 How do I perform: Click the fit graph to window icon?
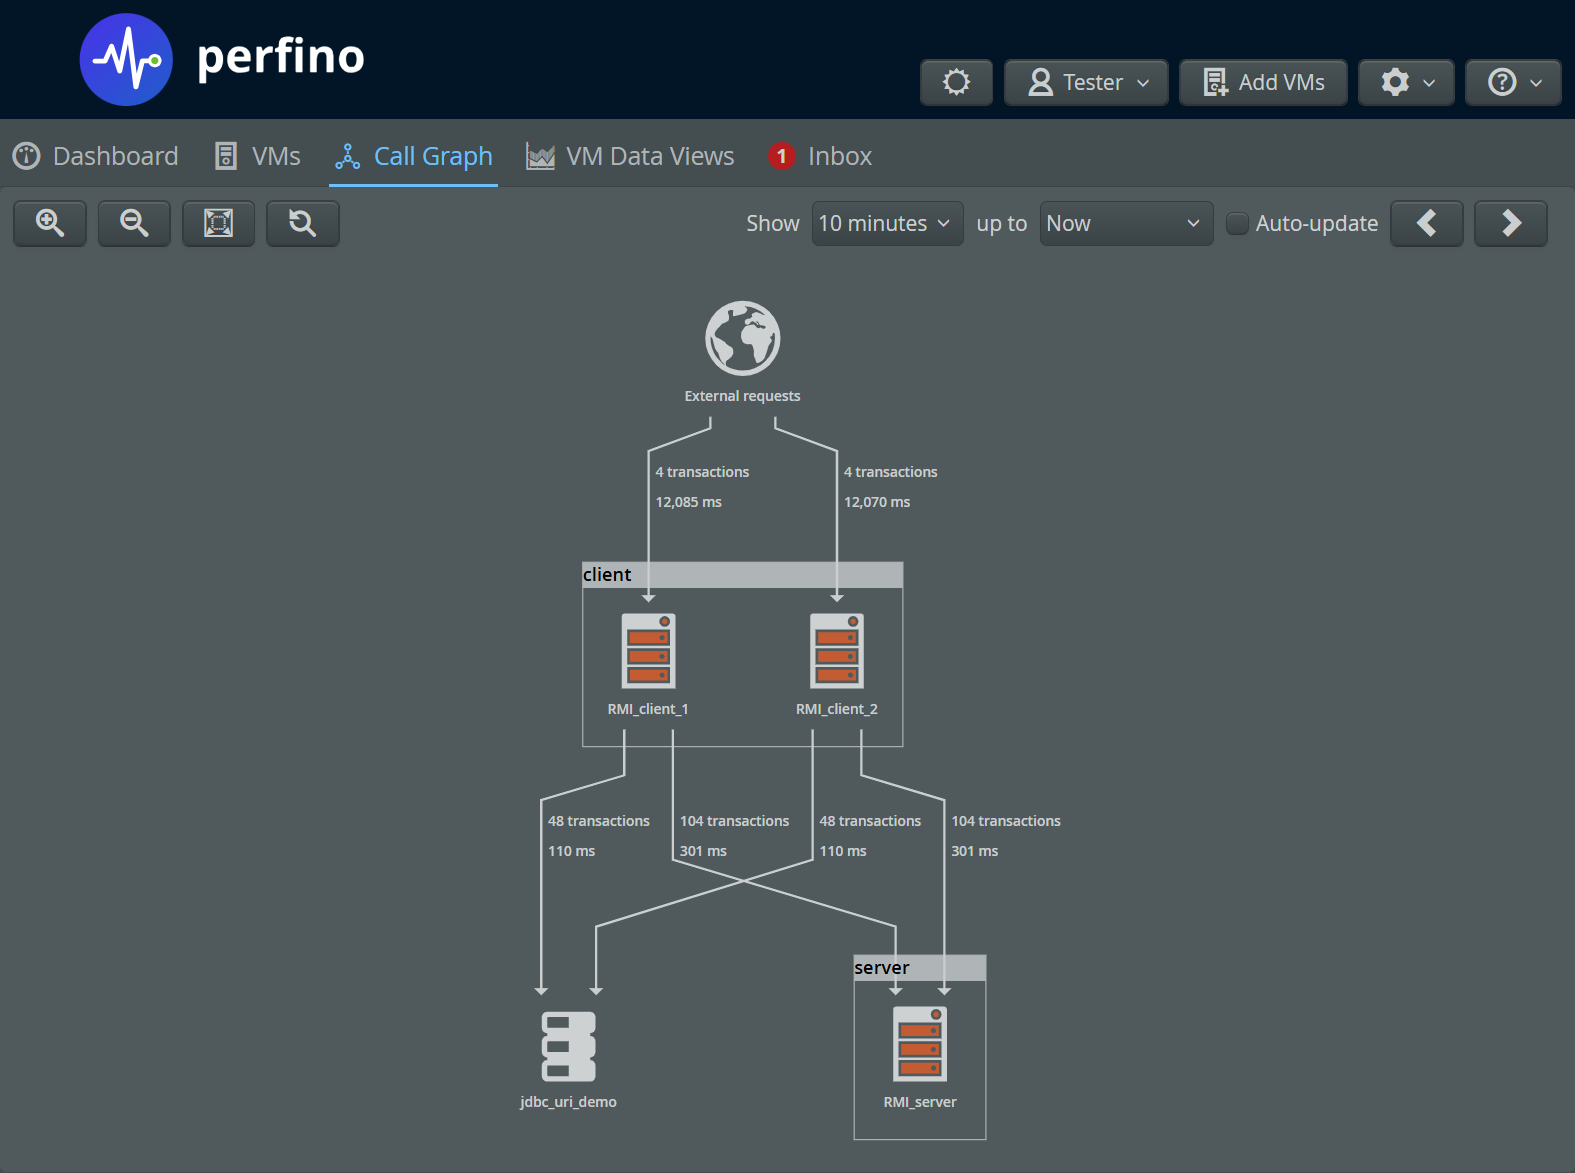click(218, 223)
